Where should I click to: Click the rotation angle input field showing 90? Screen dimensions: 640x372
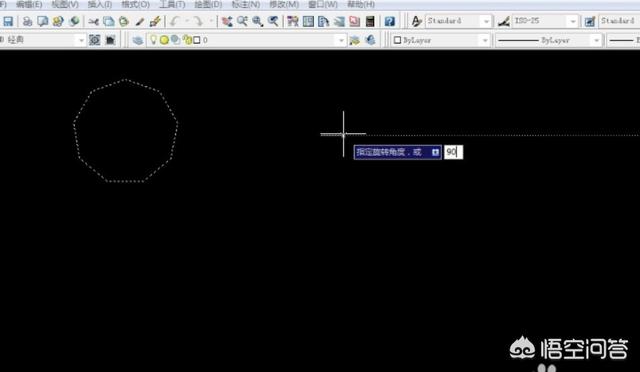pyautogui.click(x=453, y=152)
